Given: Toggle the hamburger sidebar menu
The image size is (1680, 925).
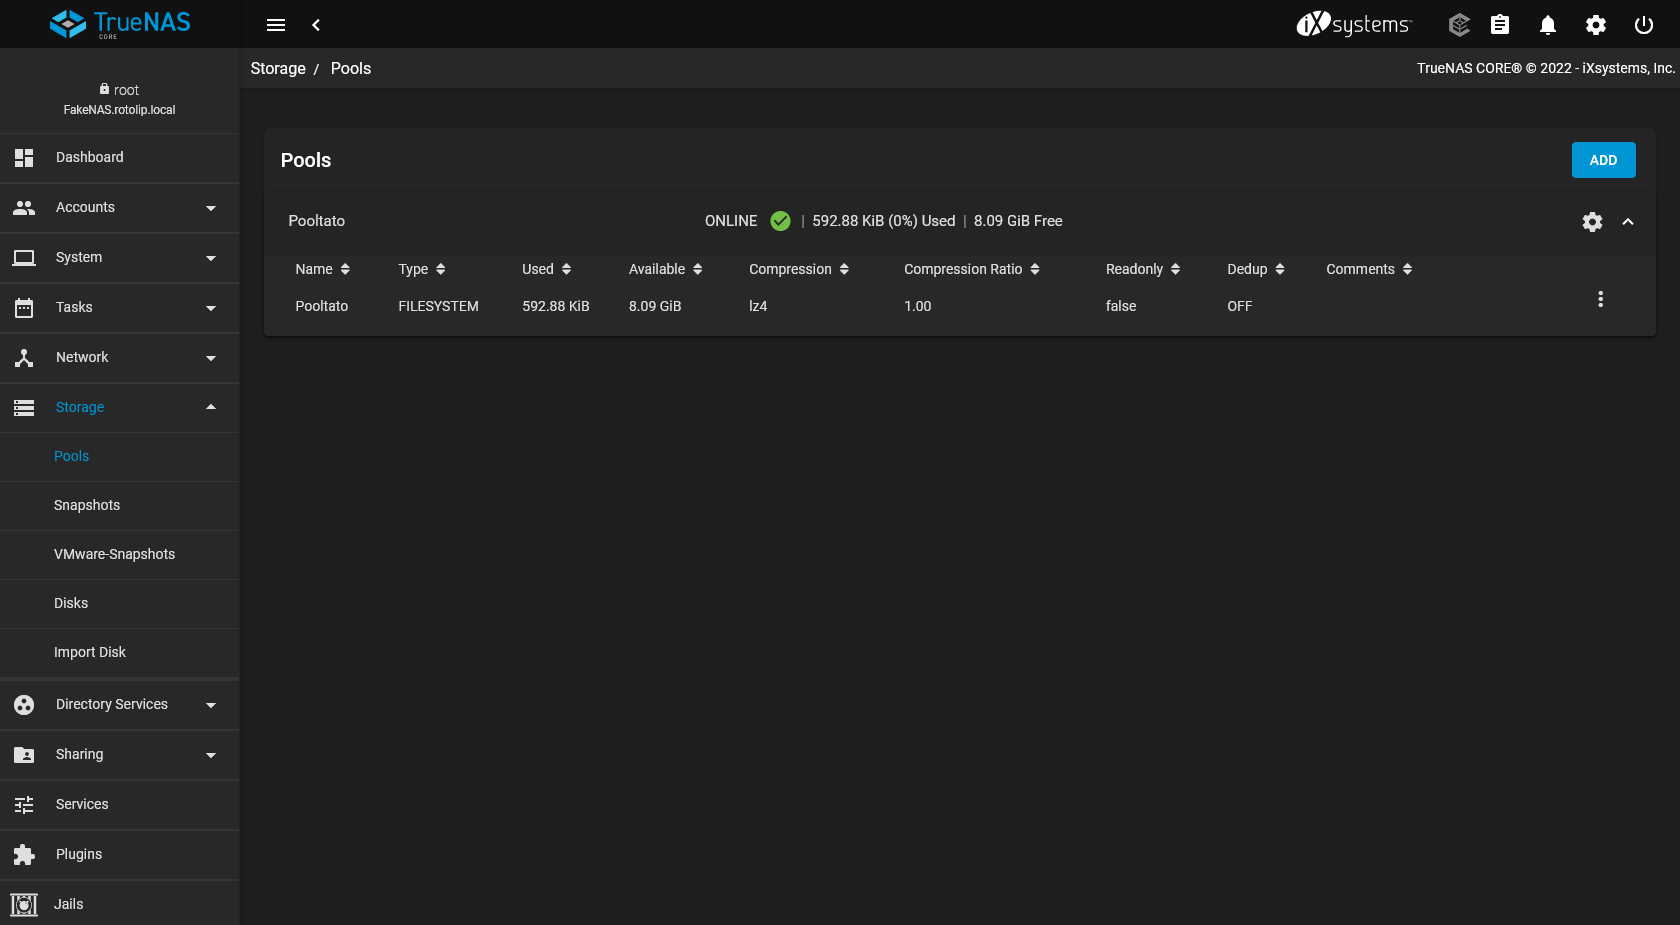Looking at the screenshot, I should (x=276, y=25).
